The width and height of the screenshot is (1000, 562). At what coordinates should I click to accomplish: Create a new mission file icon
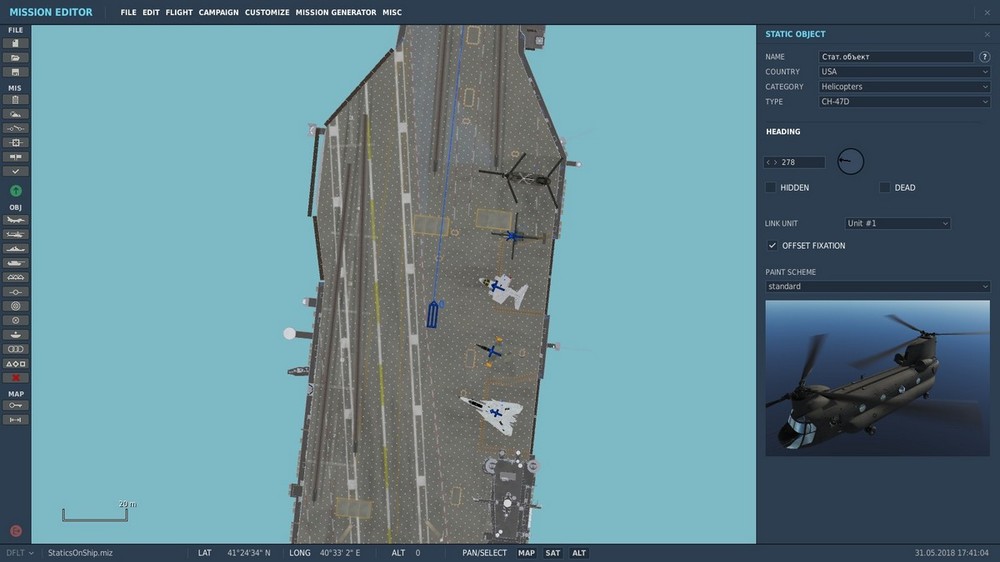pyautogui.click(x=15, y=43)
